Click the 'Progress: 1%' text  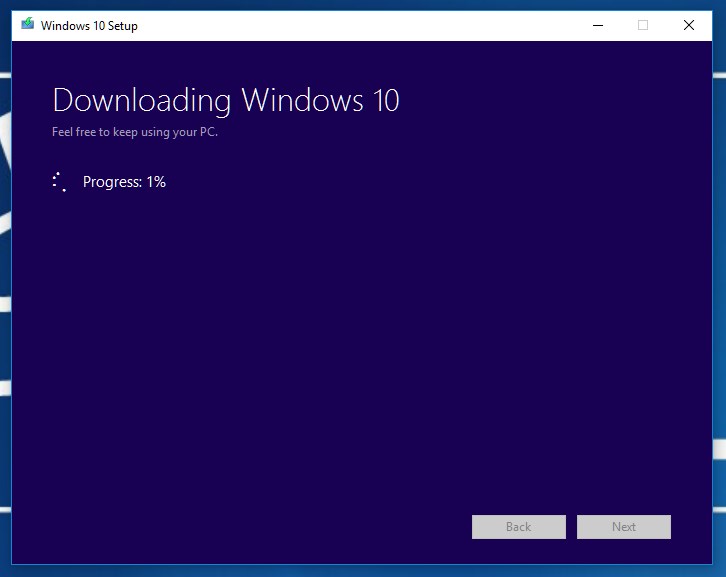(124, 182)
